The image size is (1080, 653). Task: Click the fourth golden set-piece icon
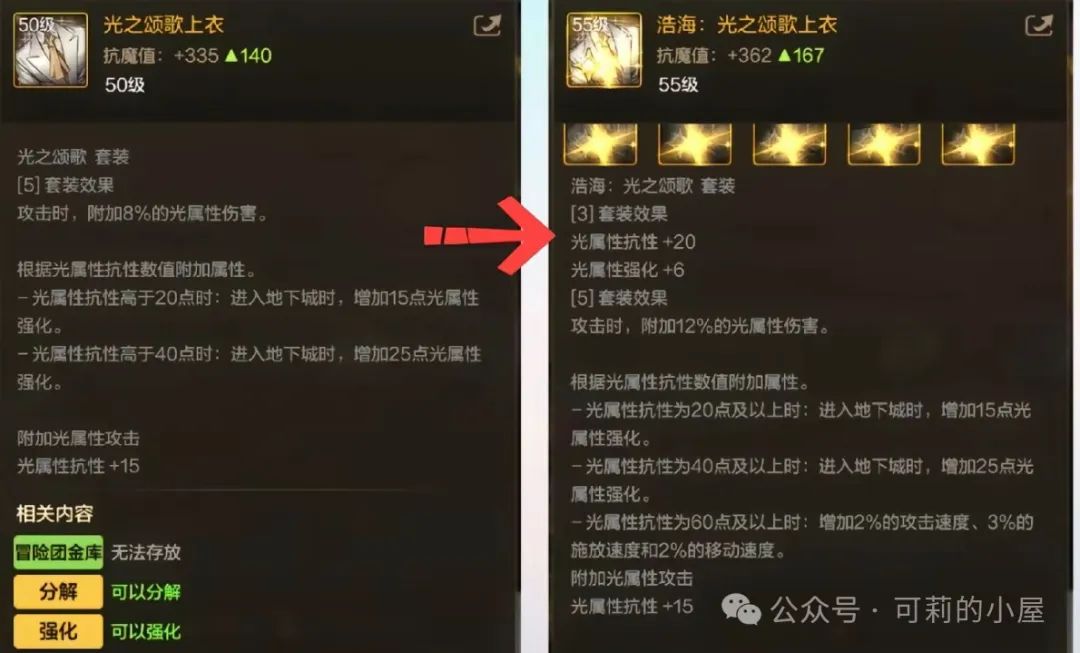pos(884,145)
